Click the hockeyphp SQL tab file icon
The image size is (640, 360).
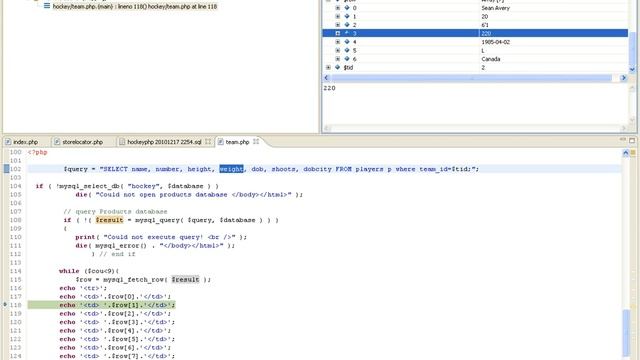pos(122,142)
